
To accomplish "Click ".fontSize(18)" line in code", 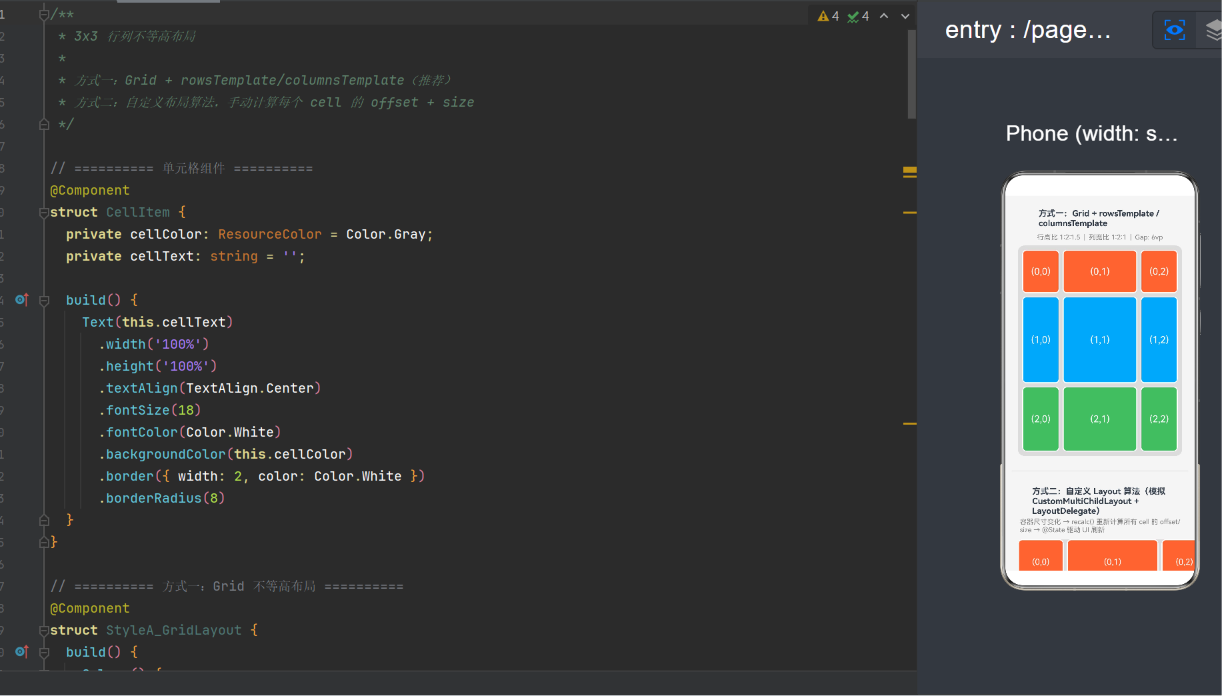I will (x=150, y=410).
